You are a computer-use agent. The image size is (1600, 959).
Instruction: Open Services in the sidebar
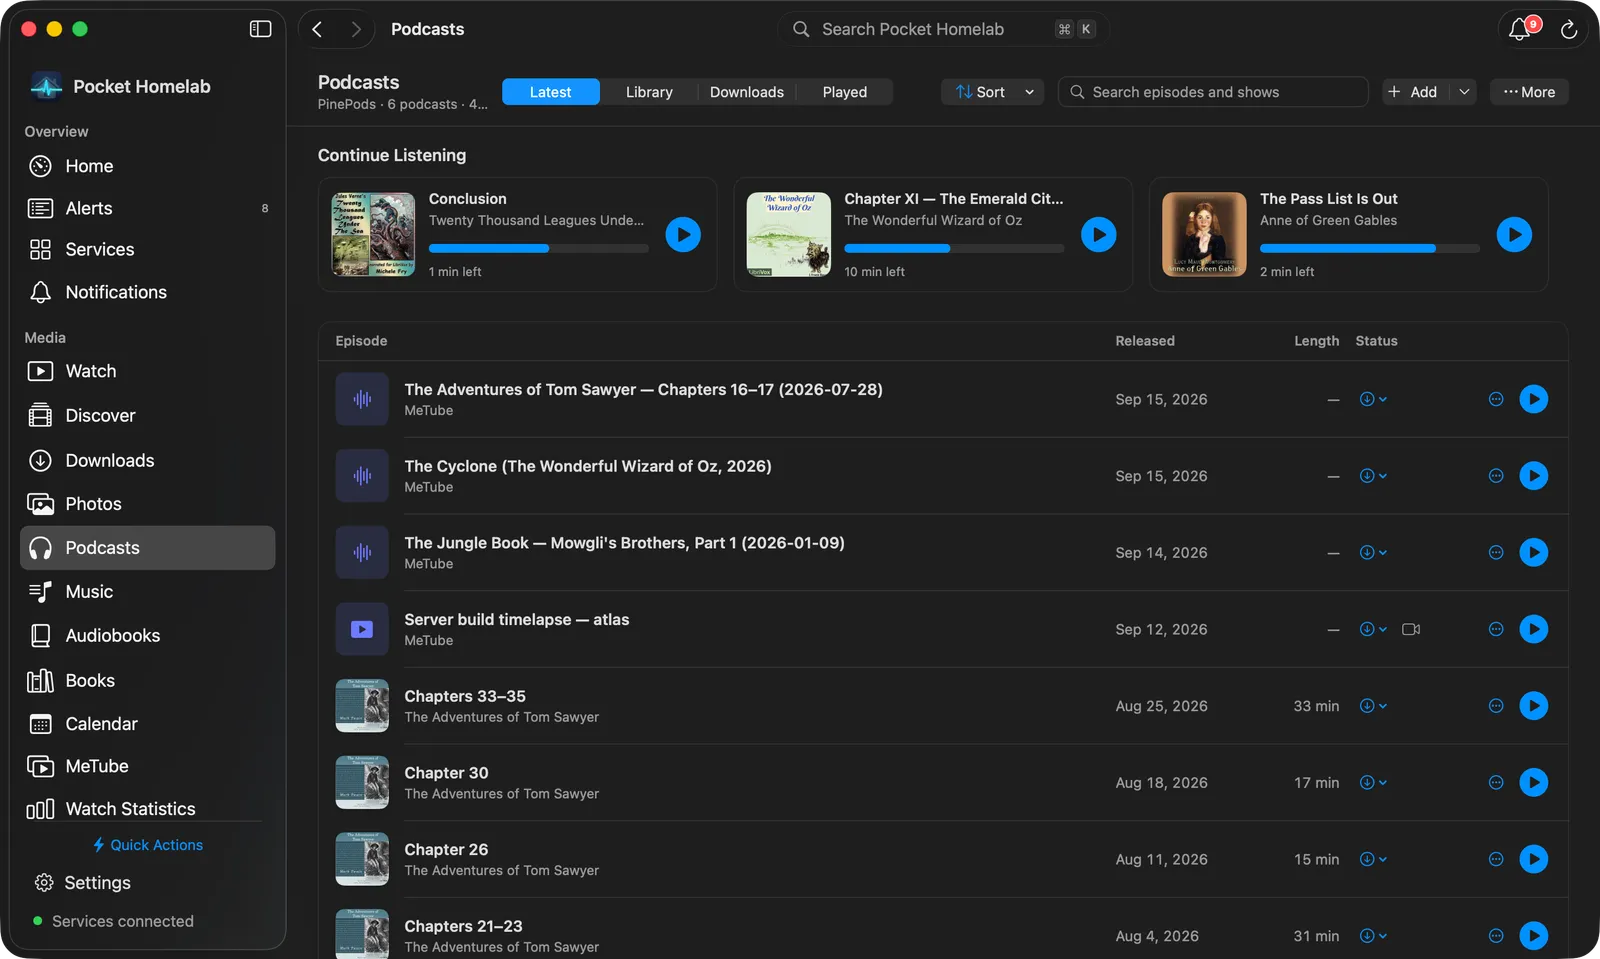[x=147, y=249]
